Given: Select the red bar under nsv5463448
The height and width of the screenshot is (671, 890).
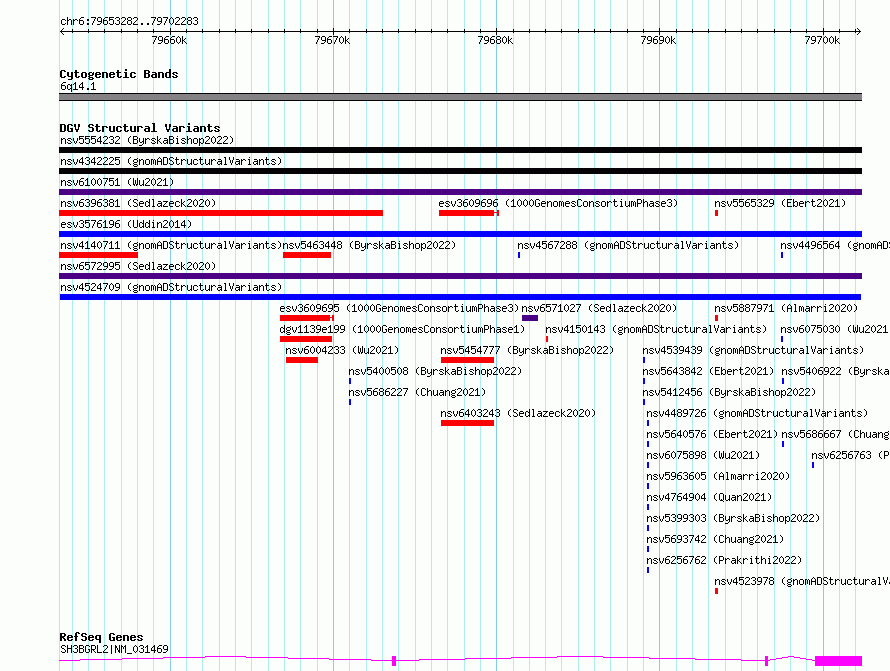Looking at the screenshot, I should pos(307,255).
